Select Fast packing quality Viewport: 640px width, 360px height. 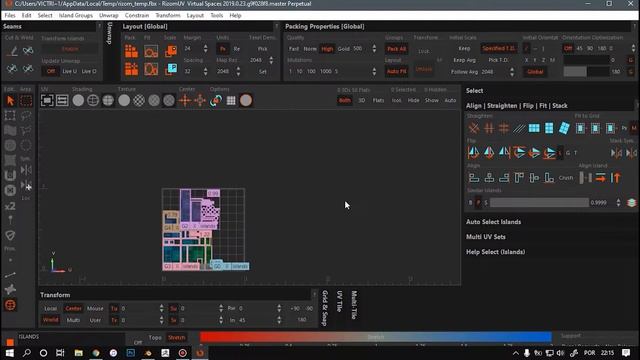click(294, 49)
